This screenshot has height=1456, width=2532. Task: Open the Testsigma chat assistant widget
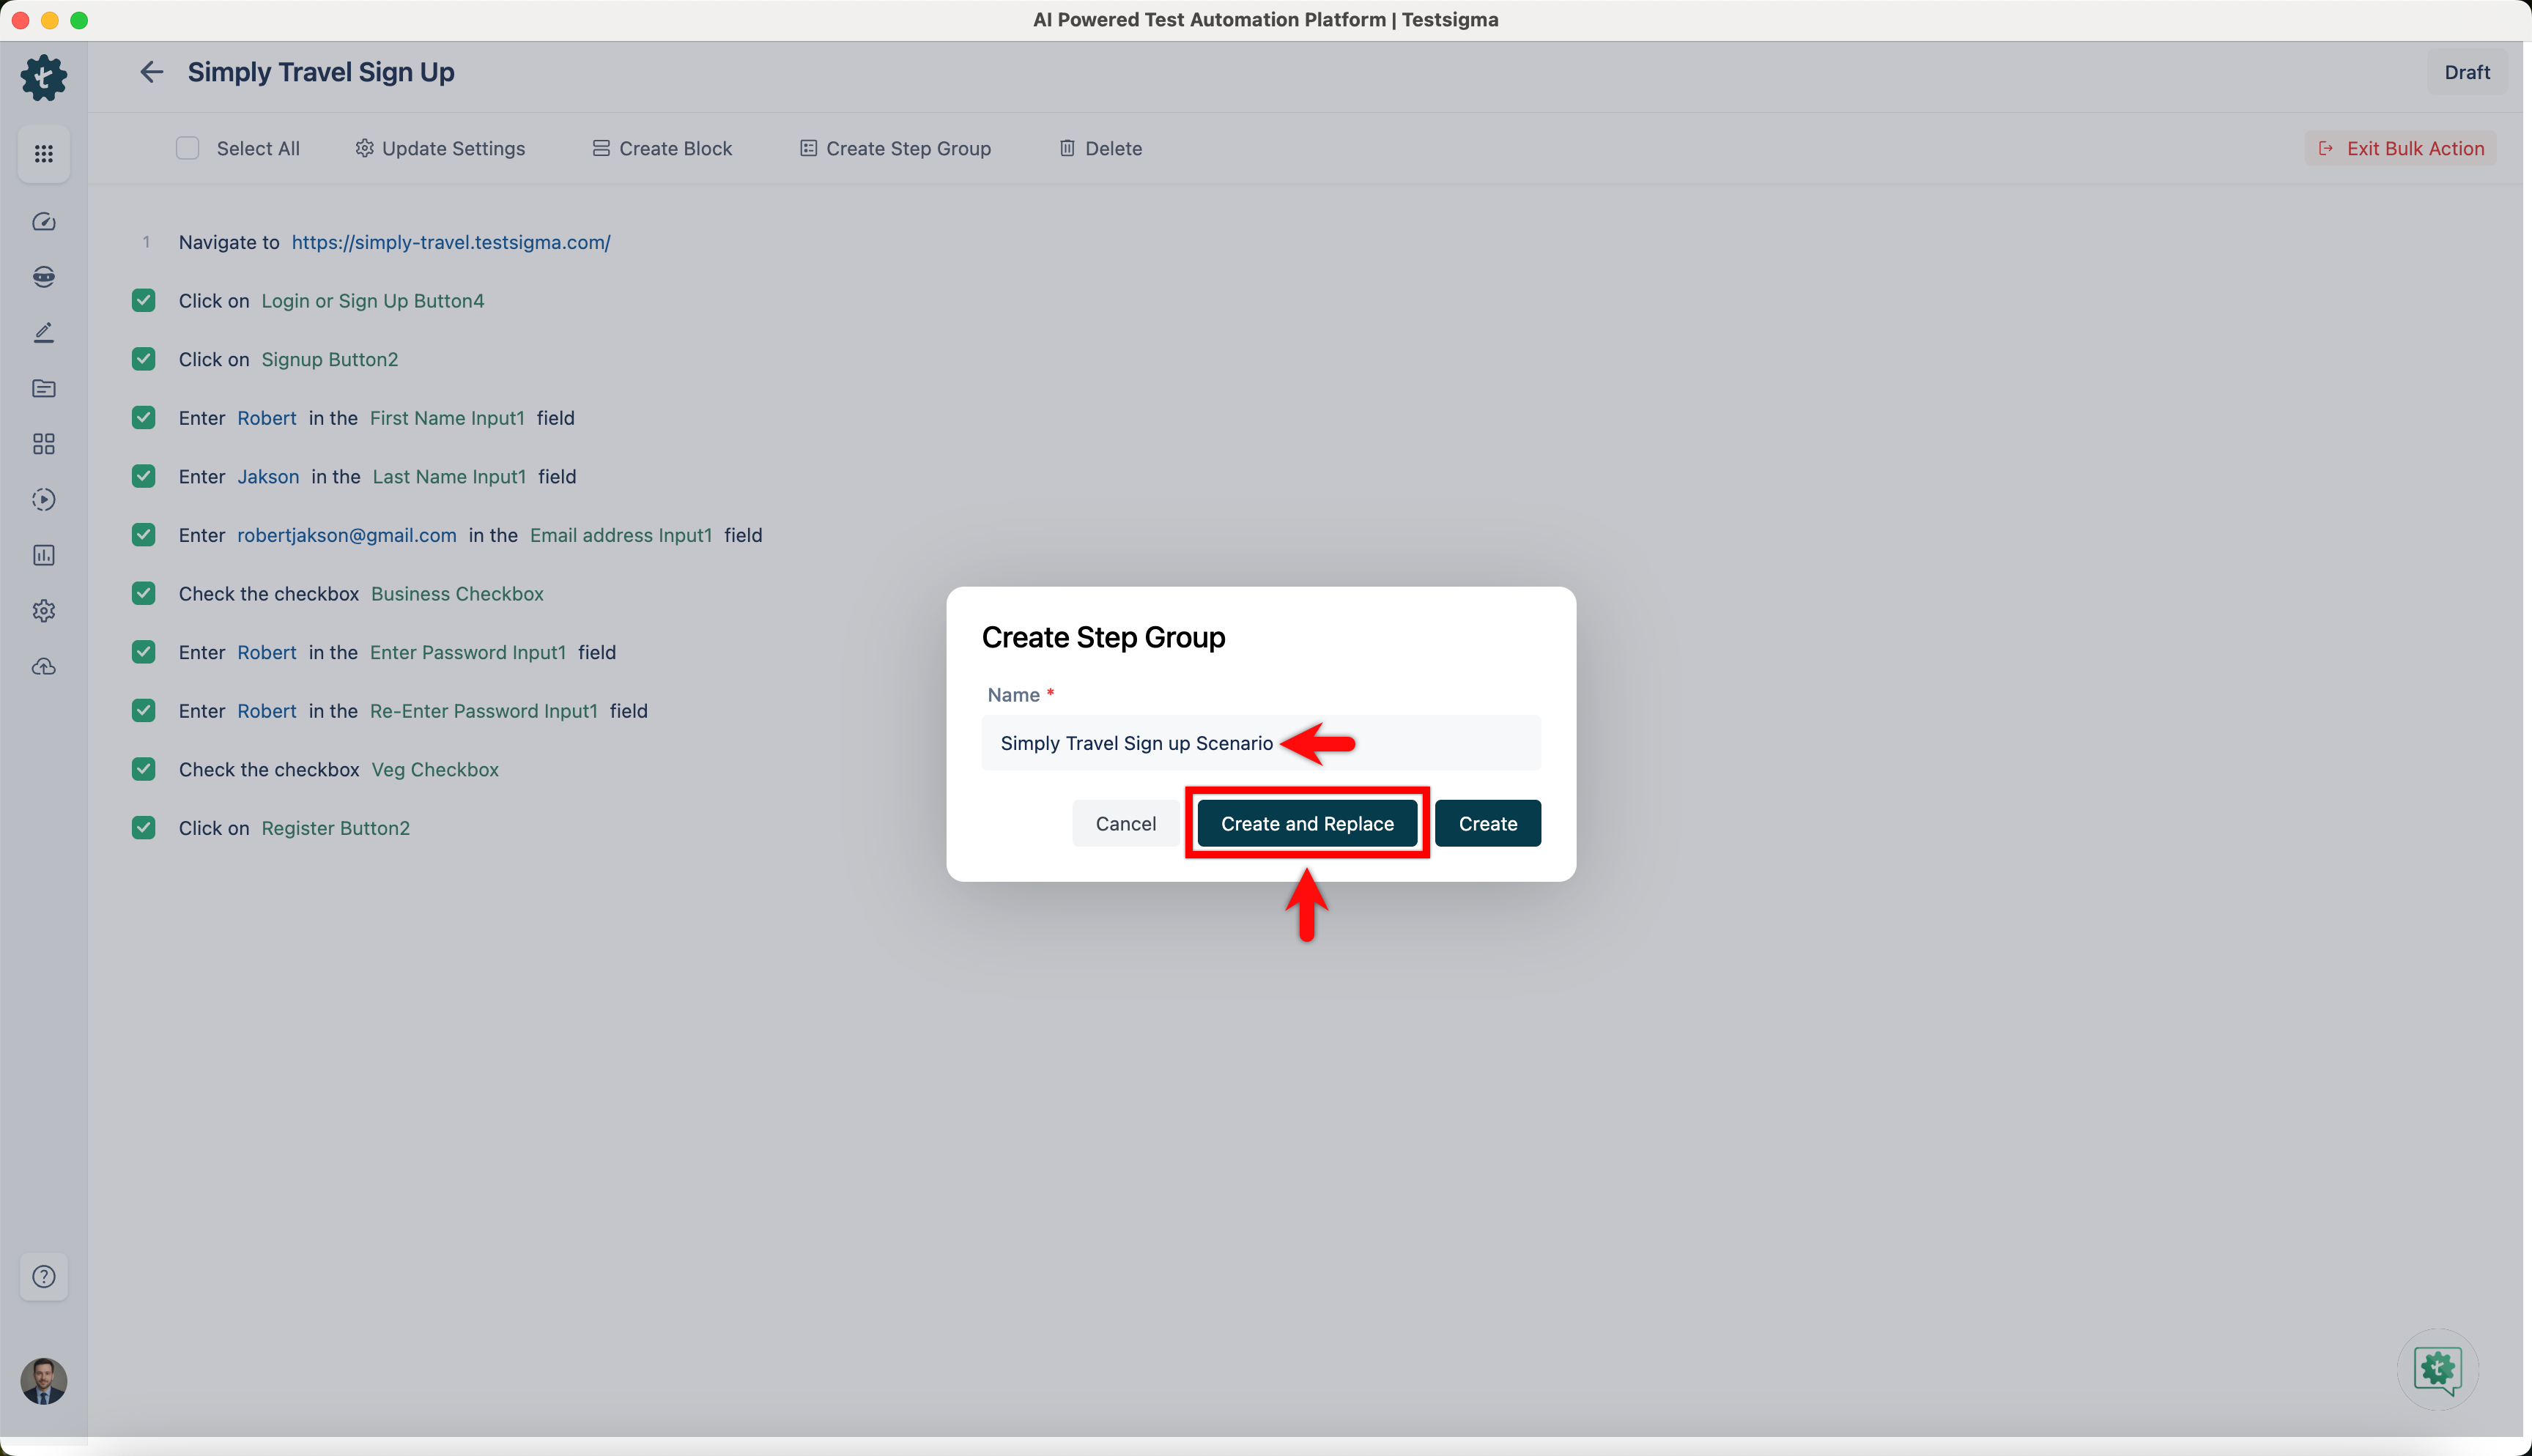point(2437,1369)
